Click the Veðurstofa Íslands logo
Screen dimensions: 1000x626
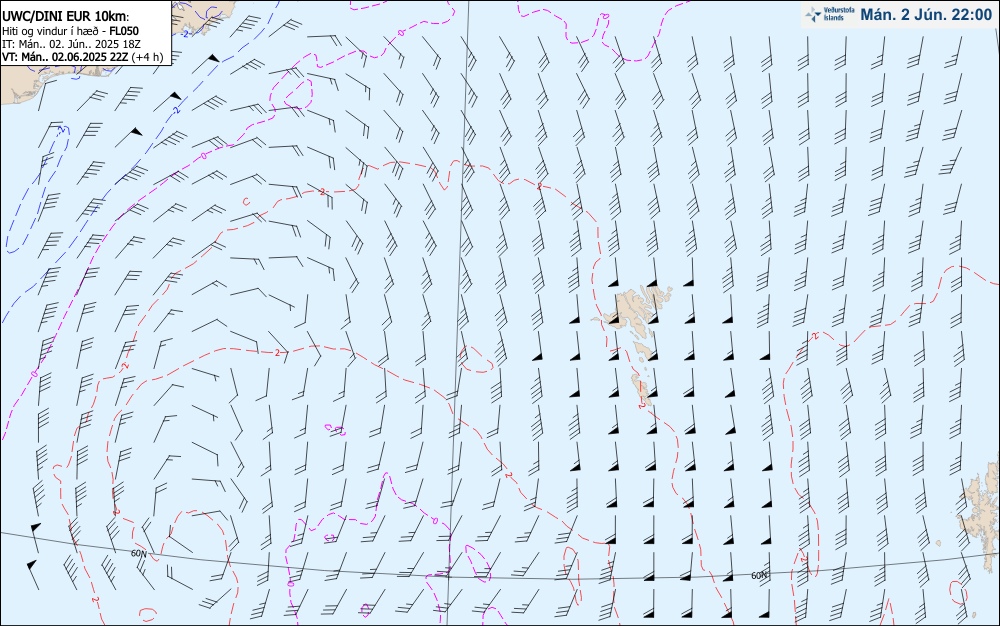[830, 14]
